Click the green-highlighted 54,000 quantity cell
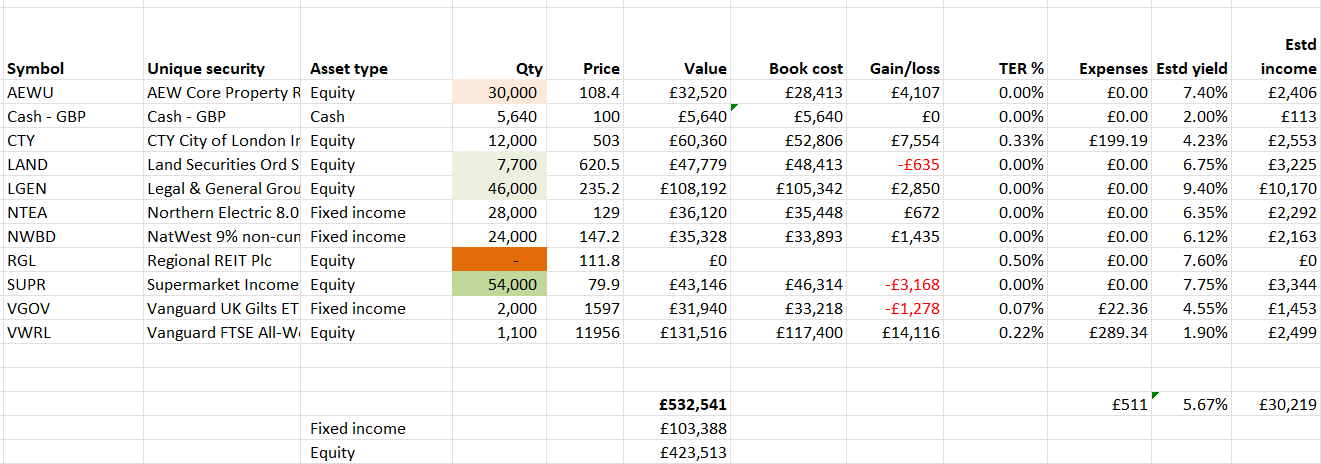Screen dimensions: 1321x464 499,284
